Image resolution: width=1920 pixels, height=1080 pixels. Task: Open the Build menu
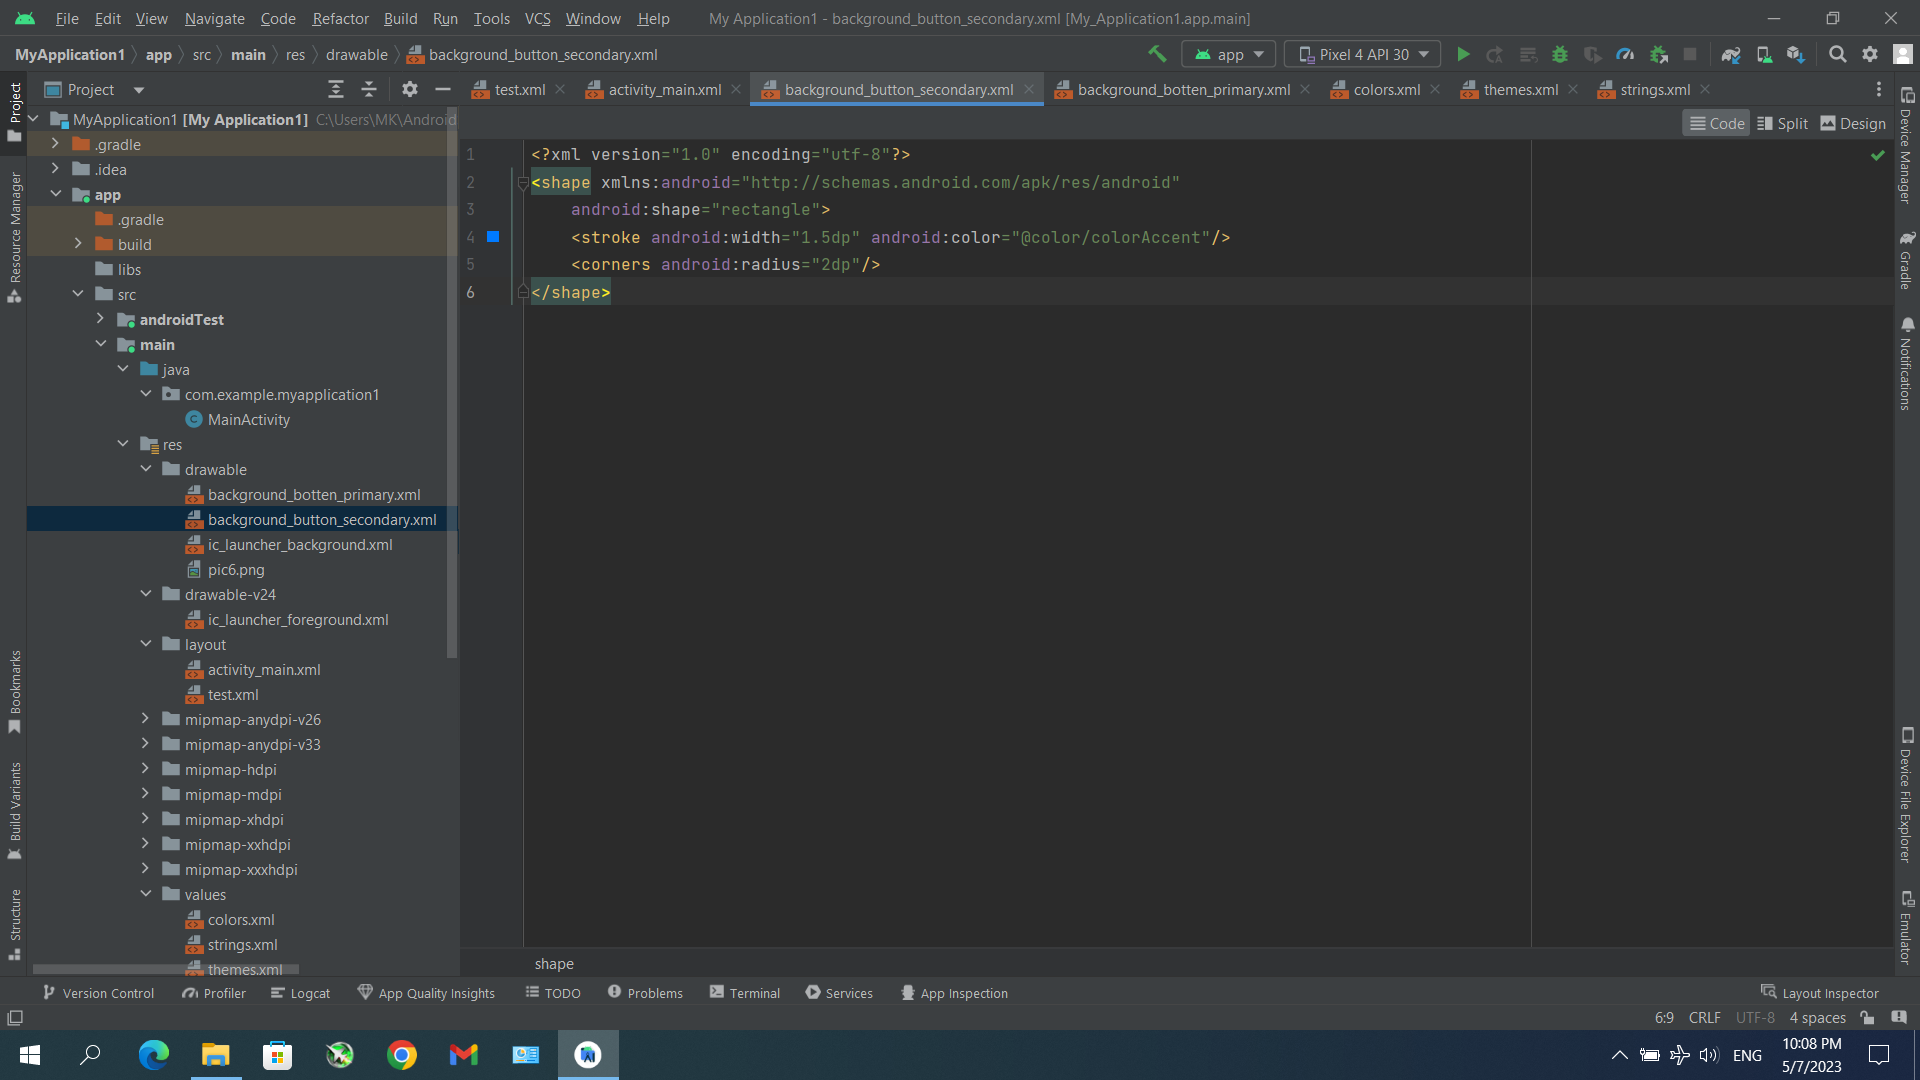pyautogui.click(x=400, y=18)
